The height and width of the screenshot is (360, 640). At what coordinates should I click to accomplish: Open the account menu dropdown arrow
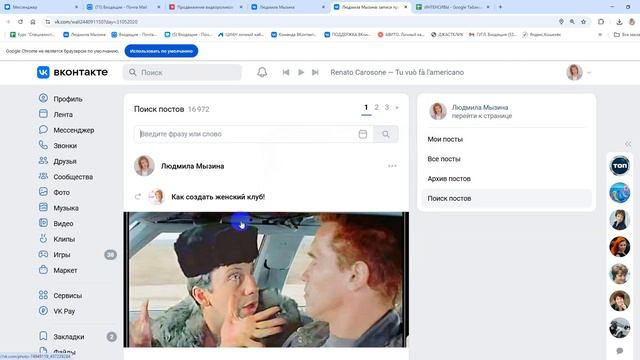589,73
